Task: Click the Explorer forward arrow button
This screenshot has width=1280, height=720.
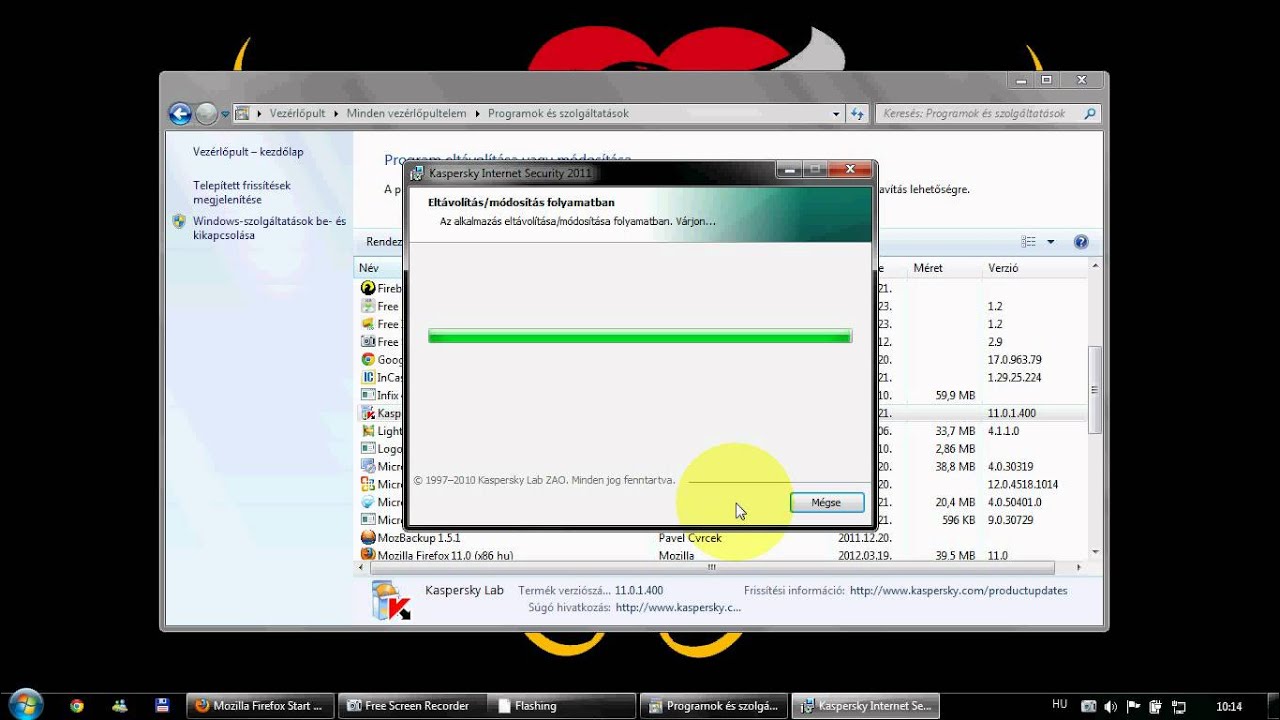Action: coord(206,114)
